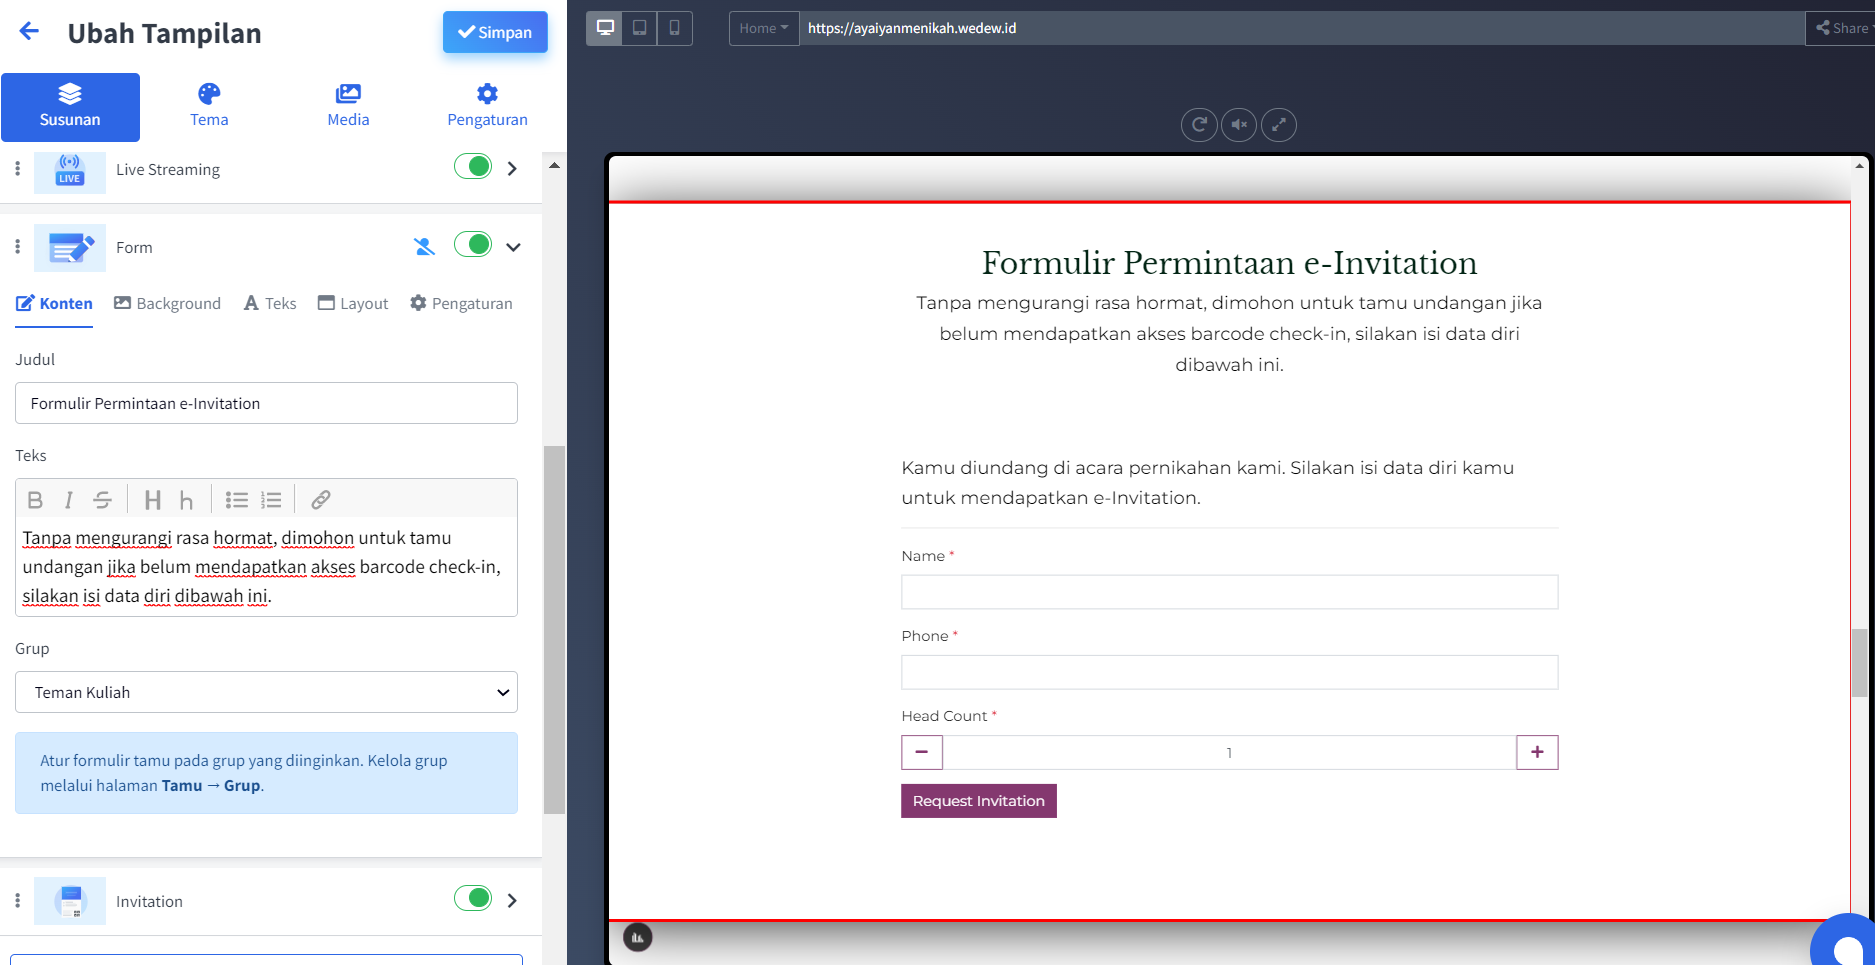Open the Grup dropdown showing Teman Kuliah
The height and width of the screenshot is (965, 1875).
(266, 692)
